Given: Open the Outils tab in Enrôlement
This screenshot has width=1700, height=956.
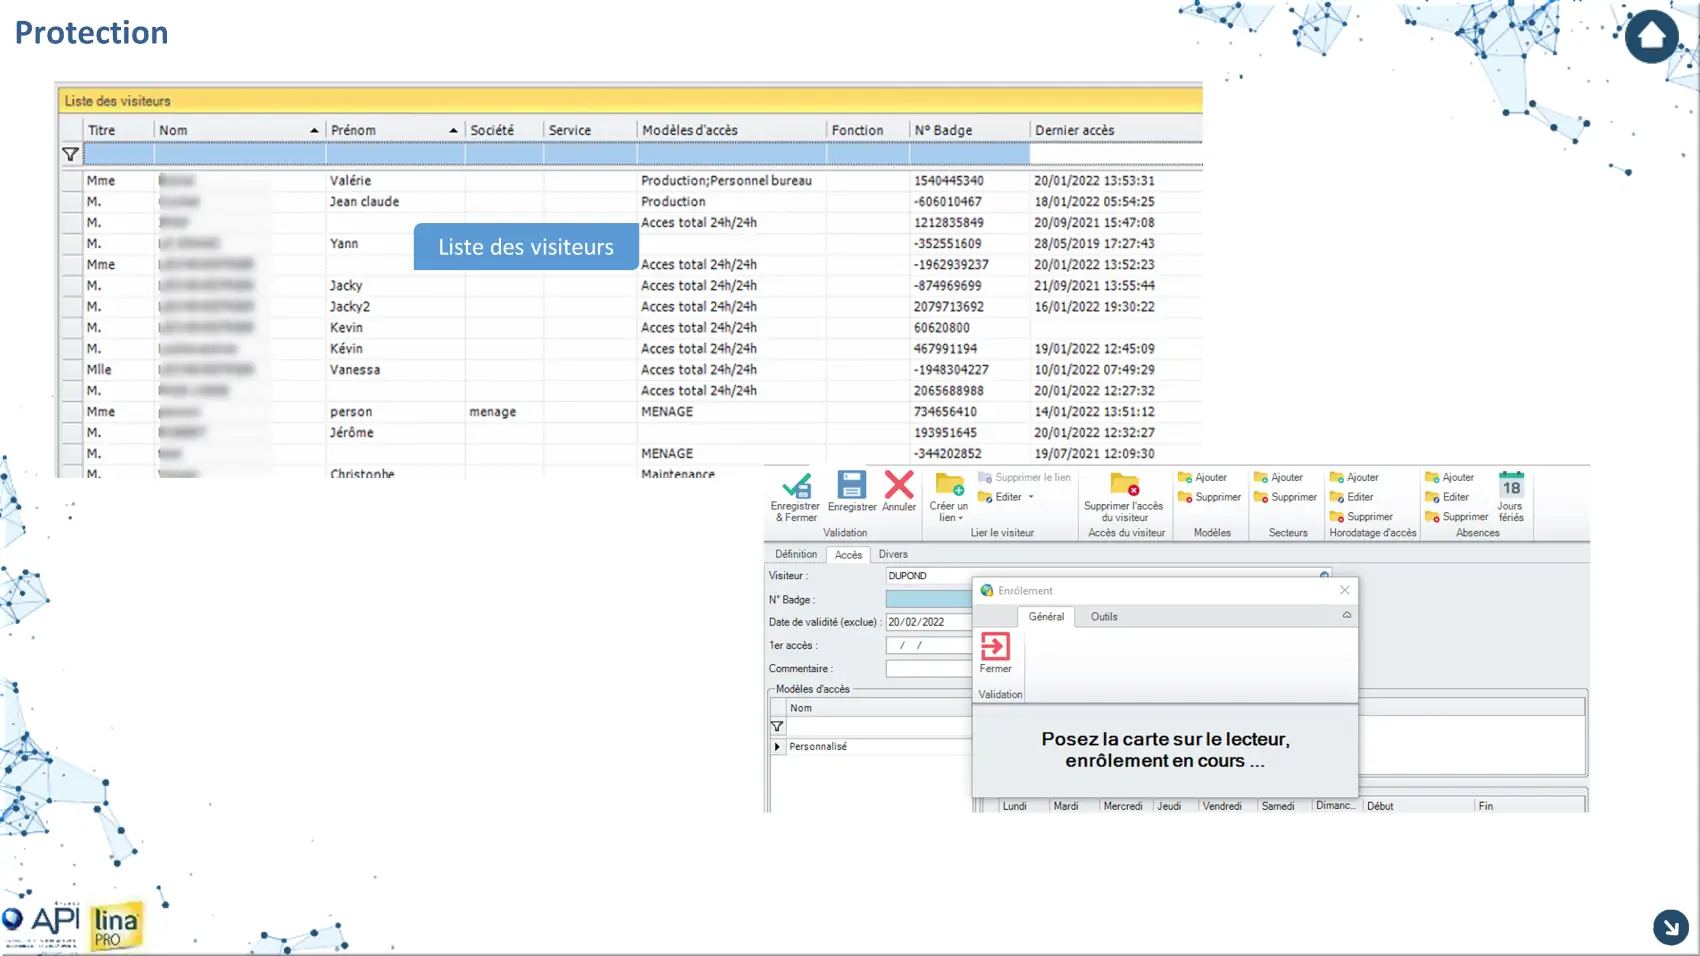Looking at the screenshot, I should tap(1104, 617).
